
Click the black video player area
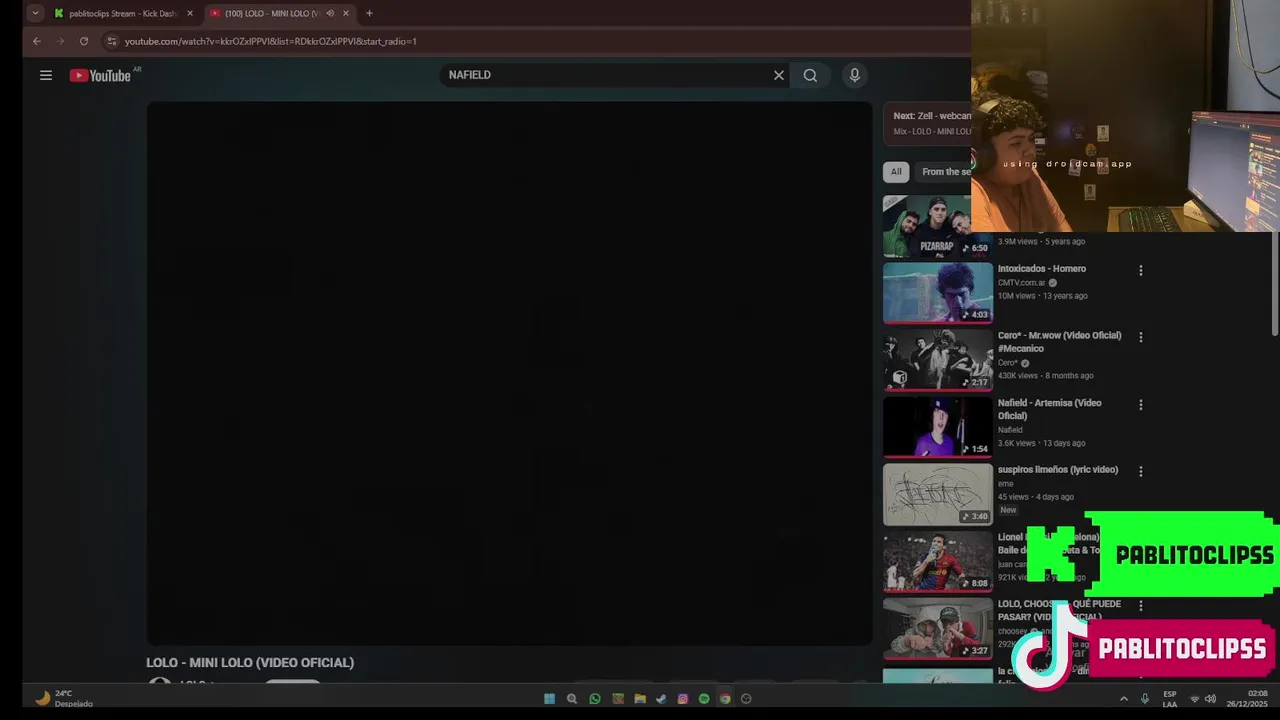point(510,373)
